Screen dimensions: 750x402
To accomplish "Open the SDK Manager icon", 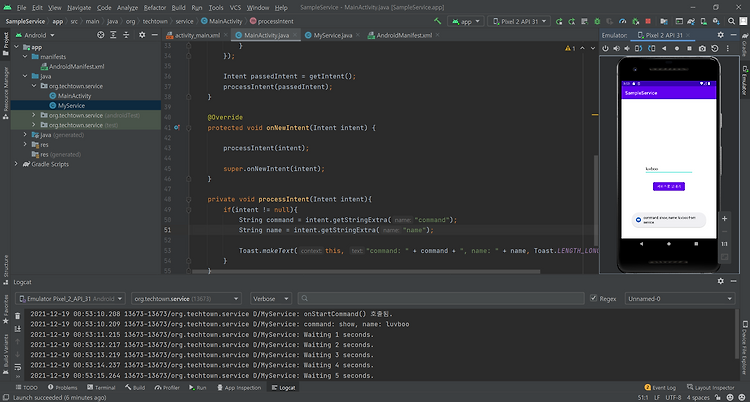I will click(716, 22).
